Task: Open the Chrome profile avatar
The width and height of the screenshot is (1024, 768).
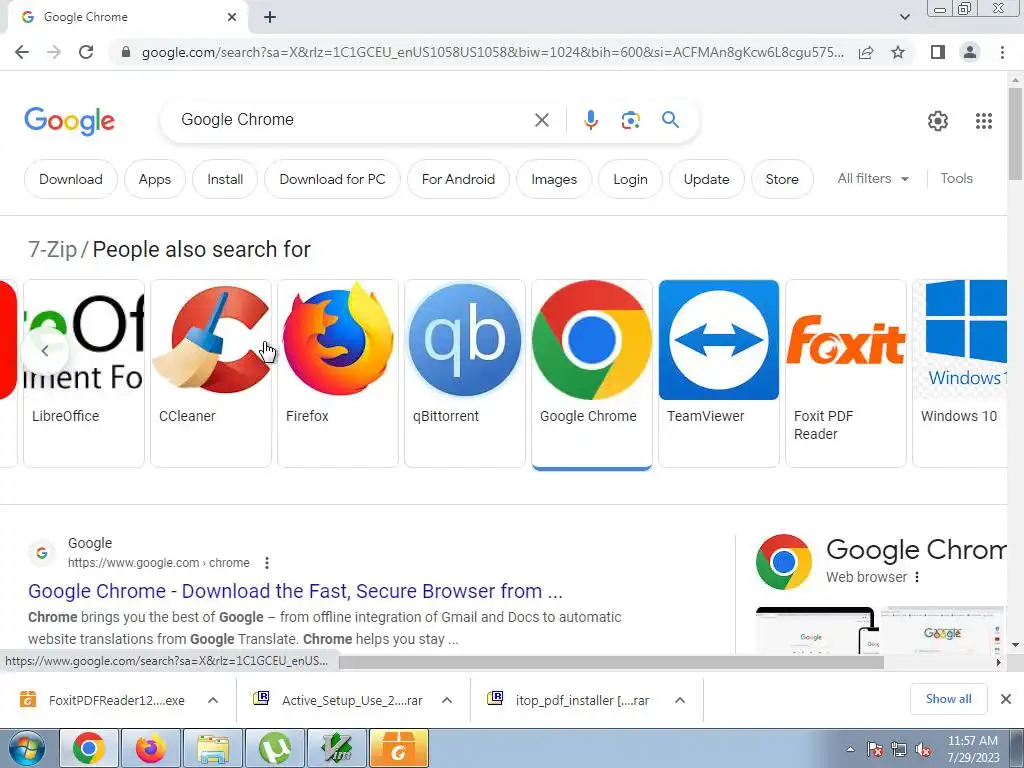Action: (970, 52)
